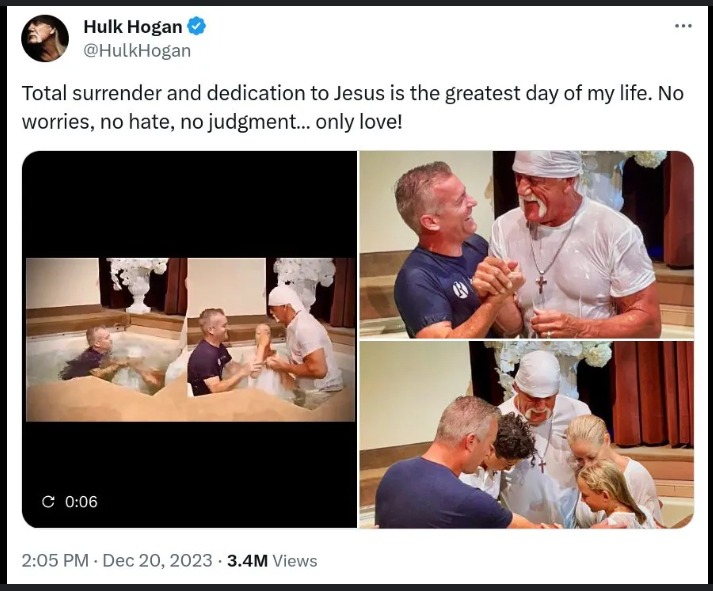Click cross necklace in the handshake photo
Image resolution: width=713 pixels, height=591 pixels.
pyautogui.click(x=541, y=284)
